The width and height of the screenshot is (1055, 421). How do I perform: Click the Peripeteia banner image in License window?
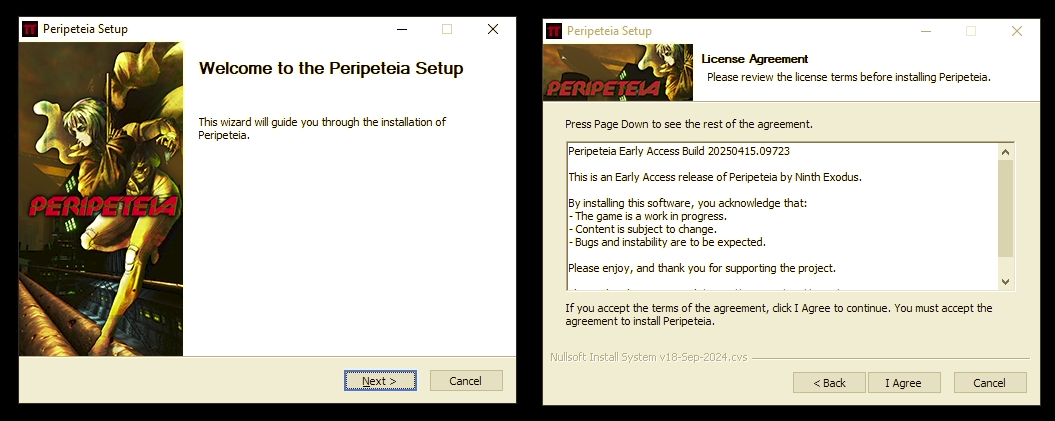click(x=618, y=73)
